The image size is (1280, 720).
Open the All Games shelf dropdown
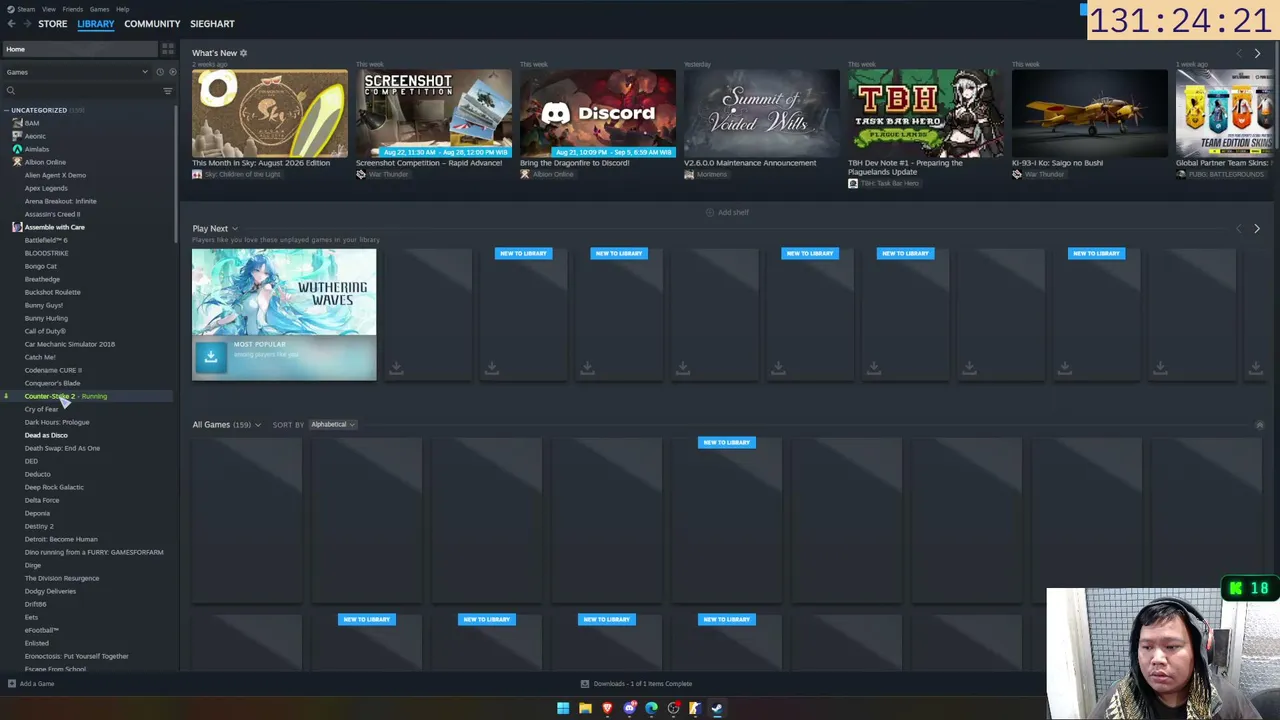[x=258, y=425]
